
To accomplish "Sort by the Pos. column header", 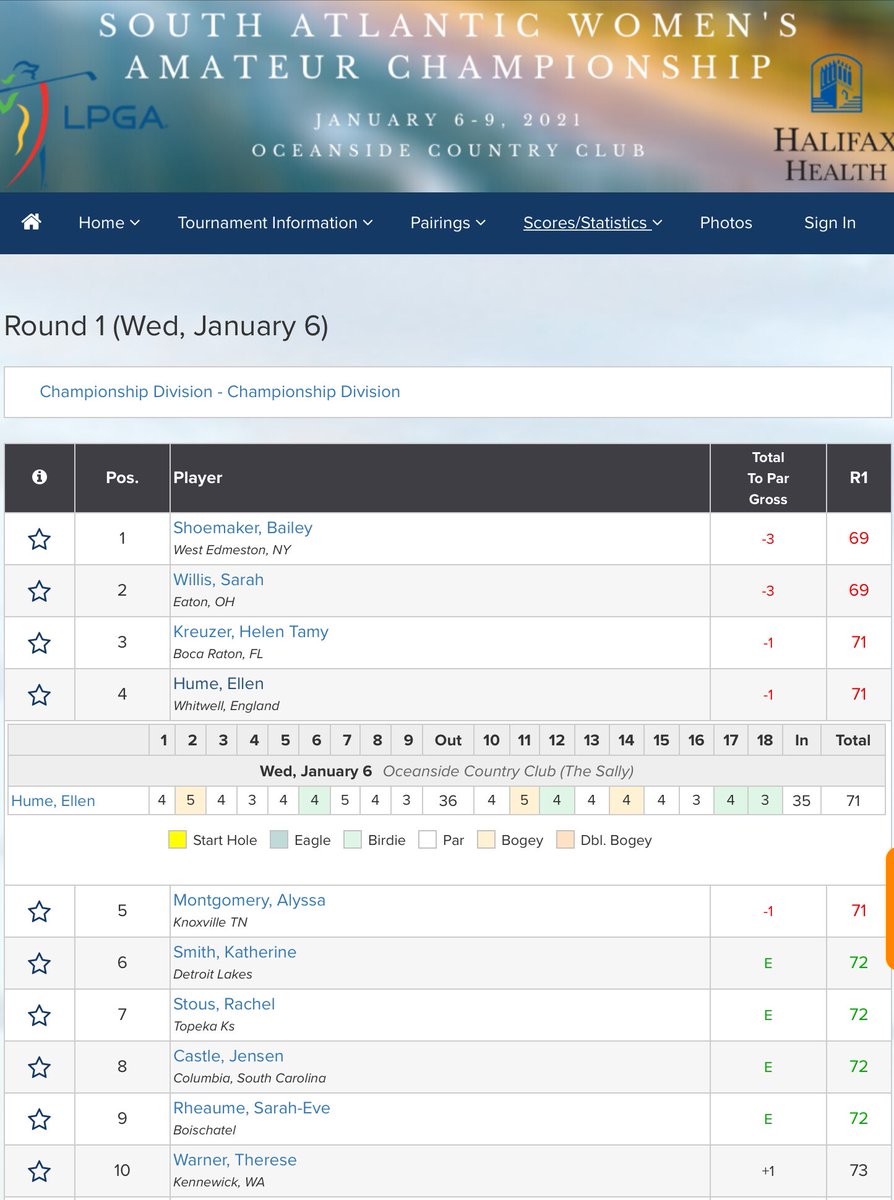I will 122,478.
